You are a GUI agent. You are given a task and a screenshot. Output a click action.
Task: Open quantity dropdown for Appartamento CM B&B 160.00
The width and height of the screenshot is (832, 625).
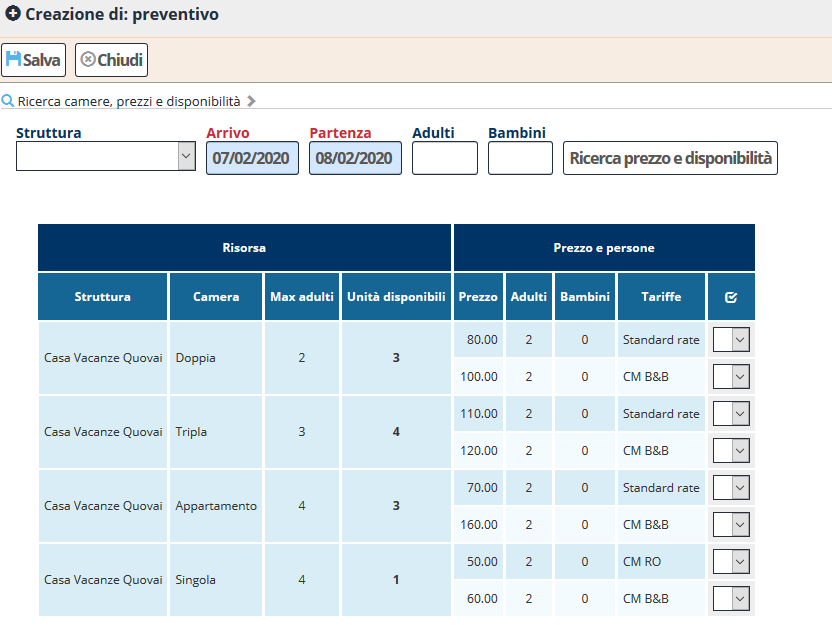(x=731, y=524)
